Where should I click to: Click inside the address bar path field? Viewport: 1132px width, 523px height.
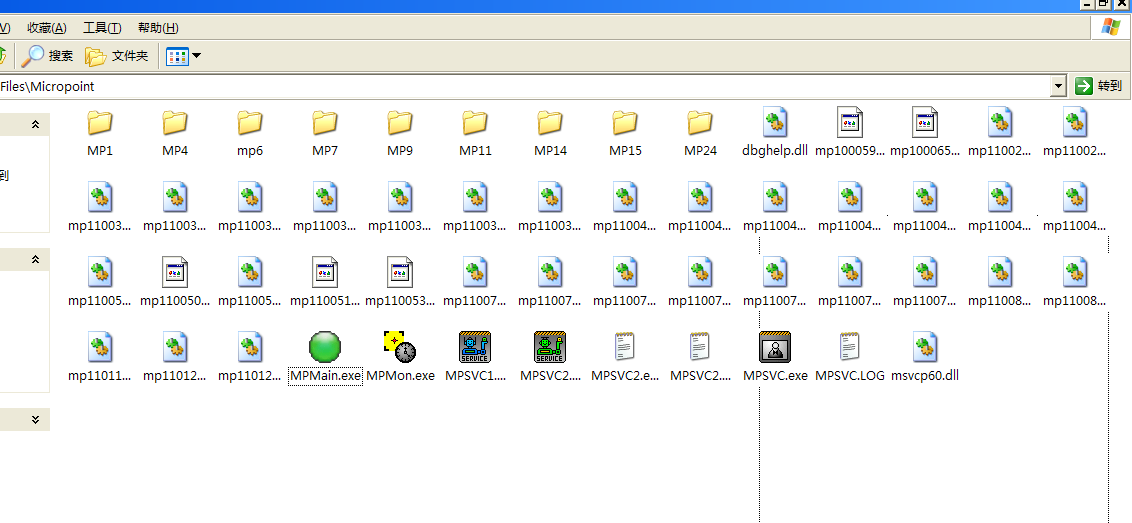tap(500, 87)
